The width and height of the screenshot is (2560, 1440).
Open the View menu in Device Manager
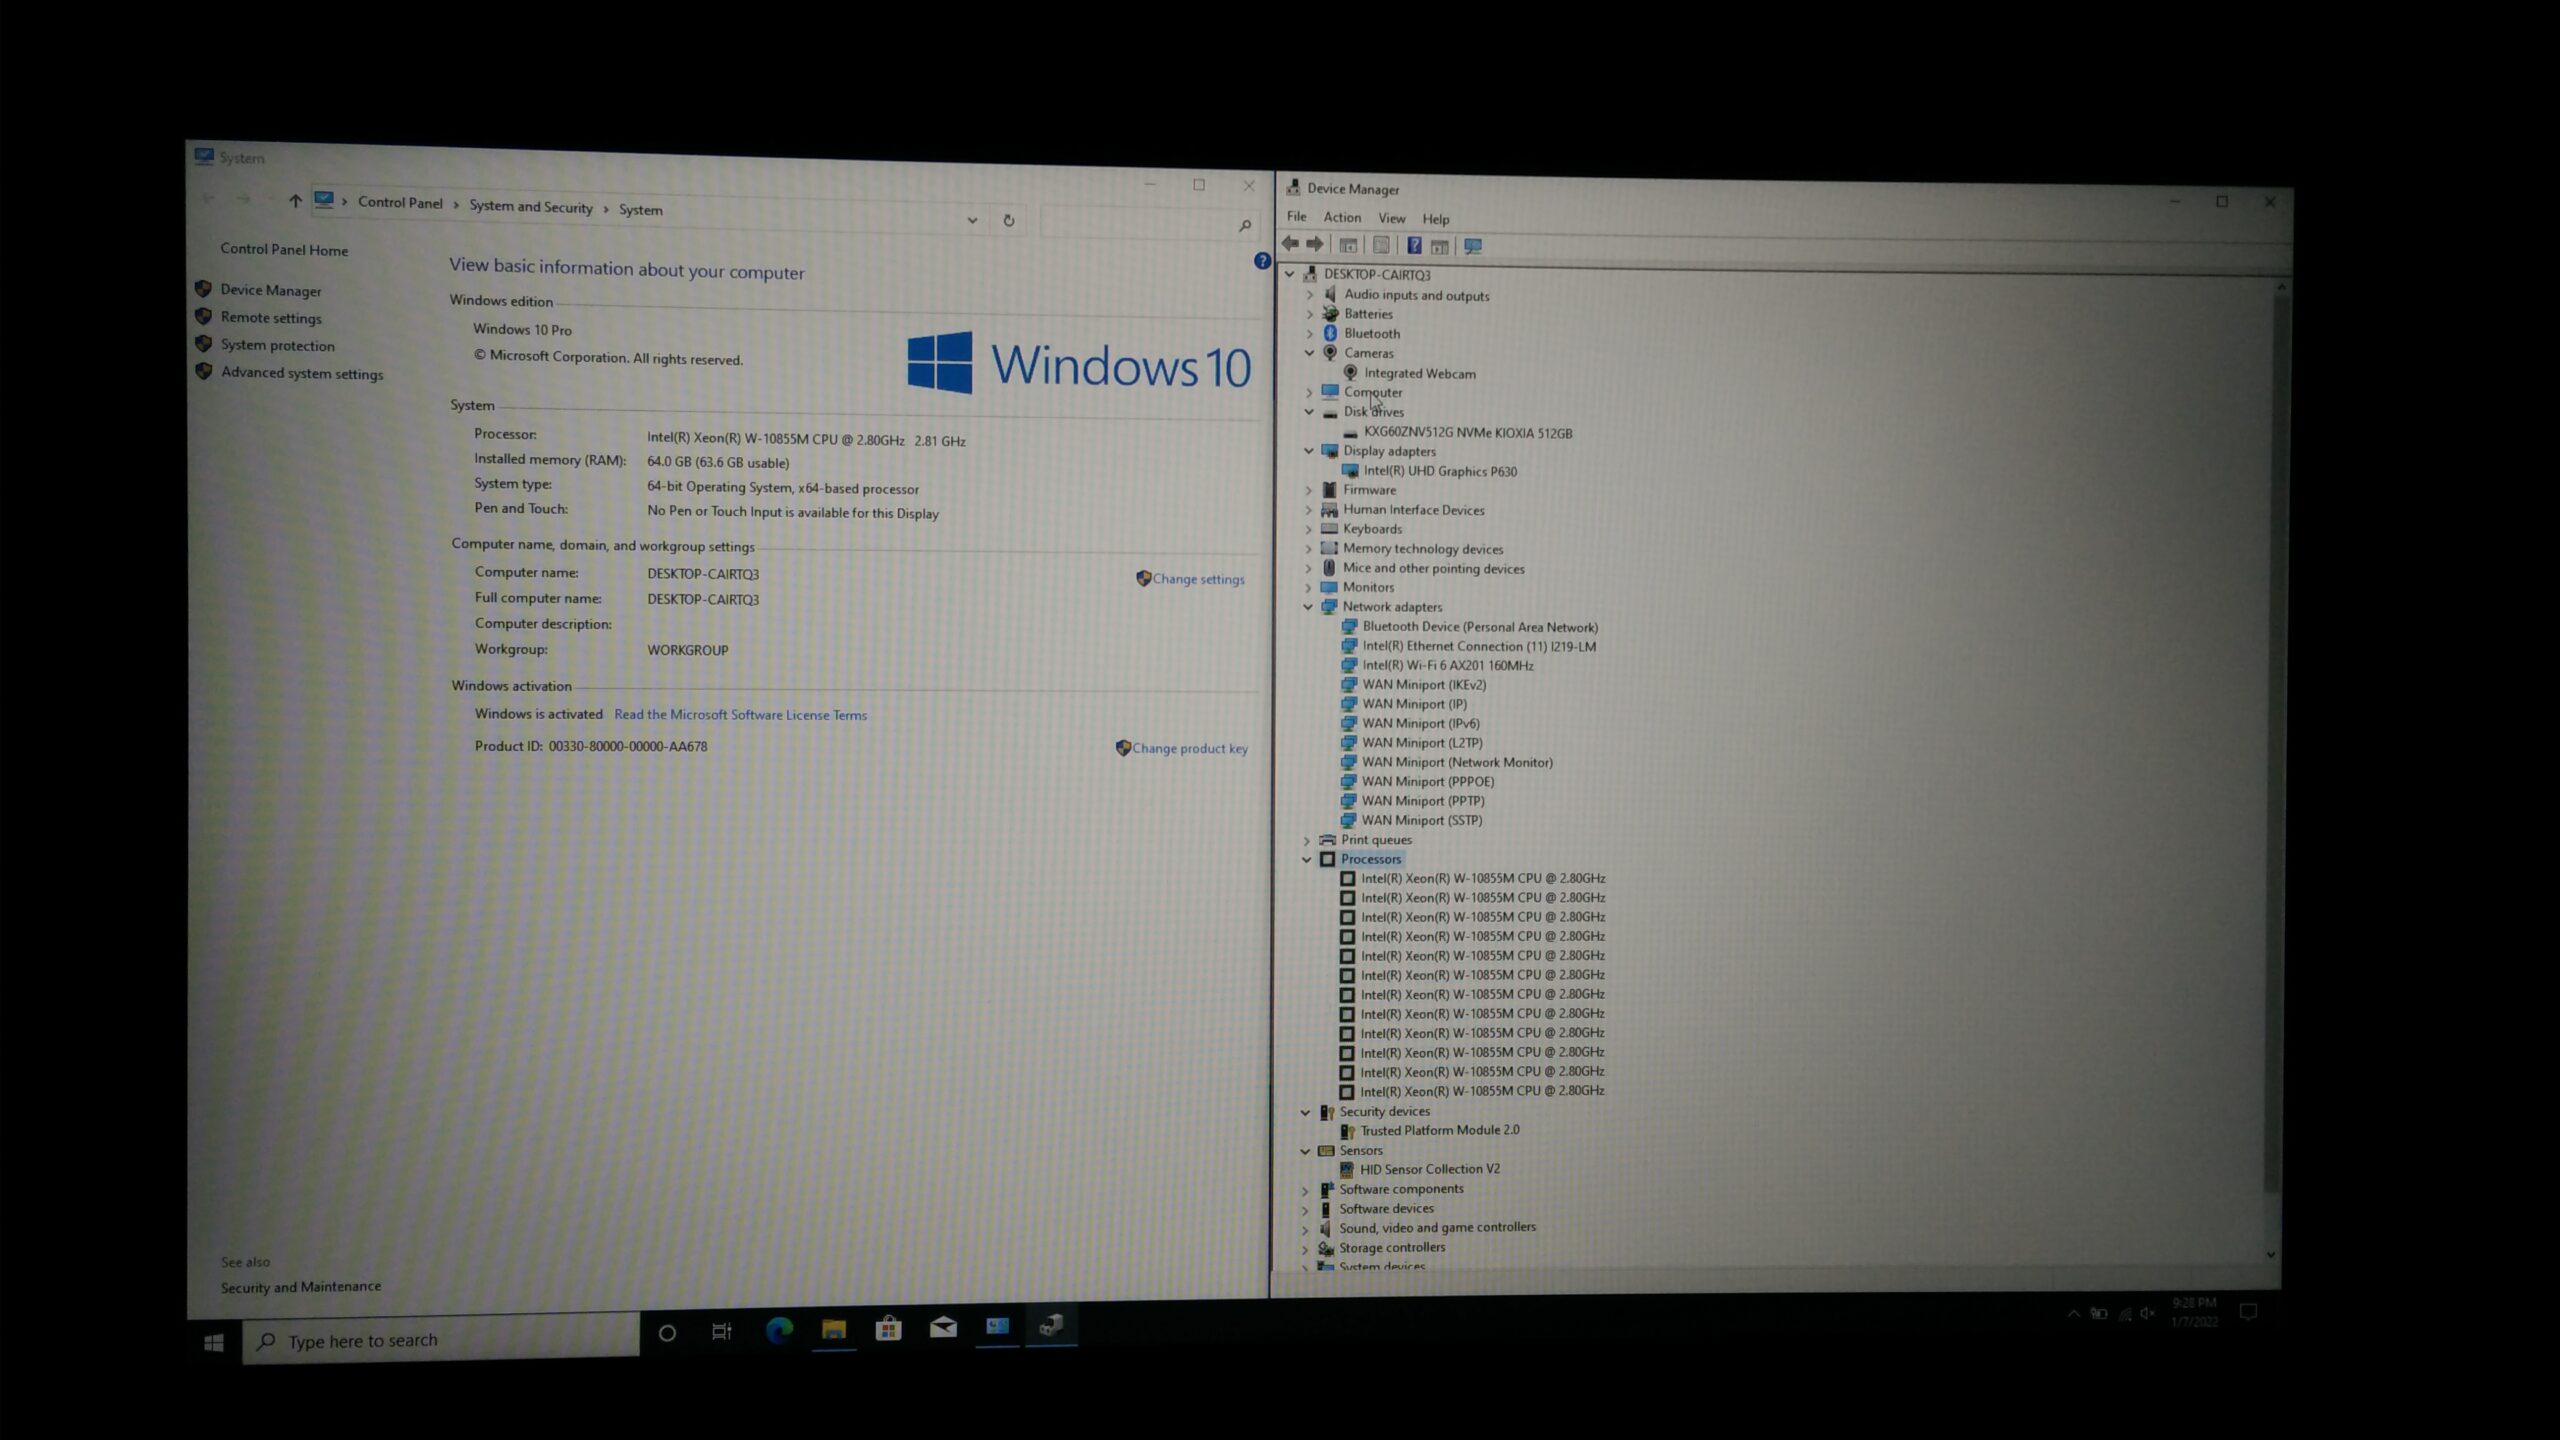coord(1392,218)
